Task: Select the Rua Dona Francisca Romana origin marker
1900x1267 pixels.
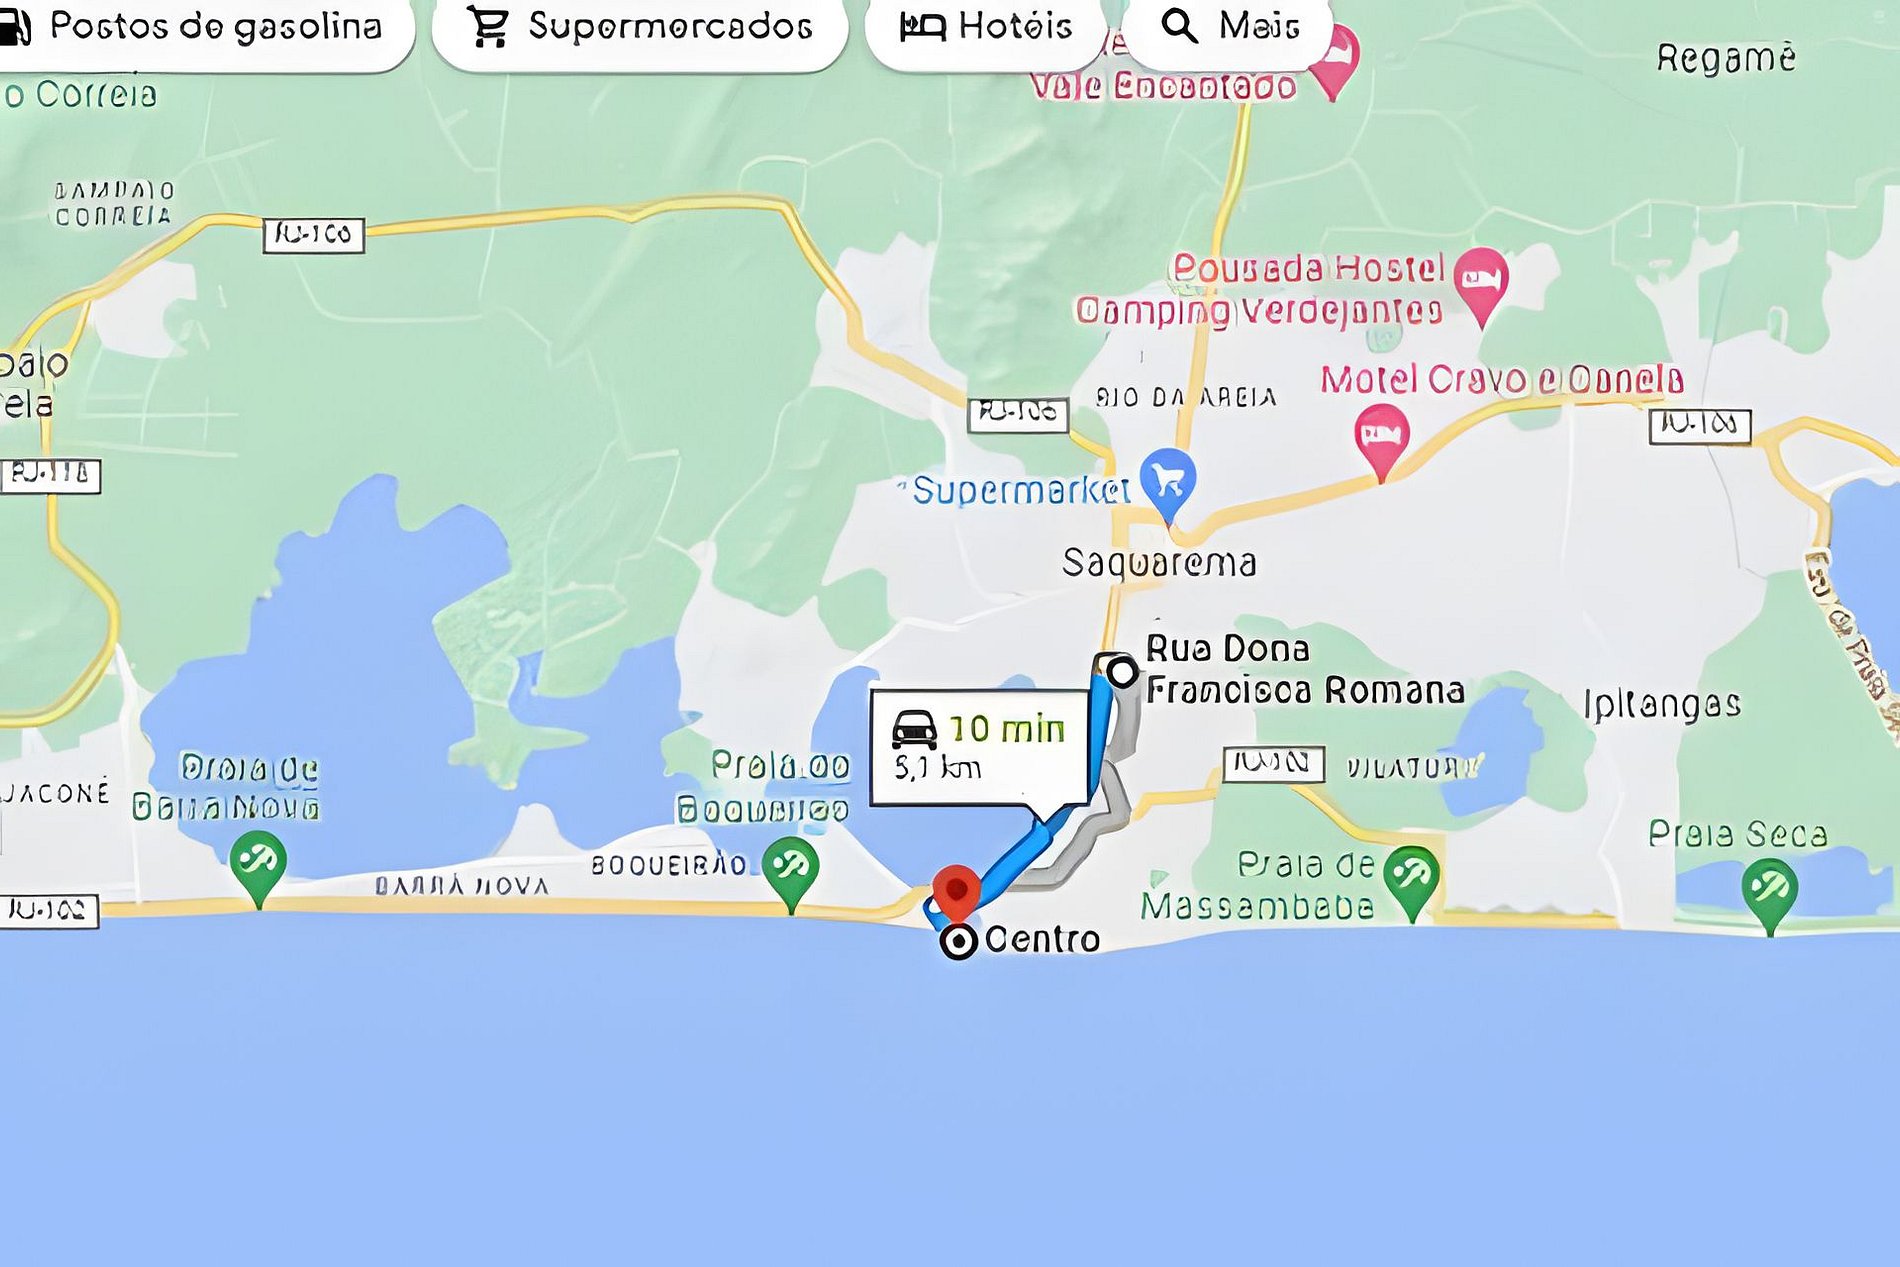Action: (x=1122, y=672)
